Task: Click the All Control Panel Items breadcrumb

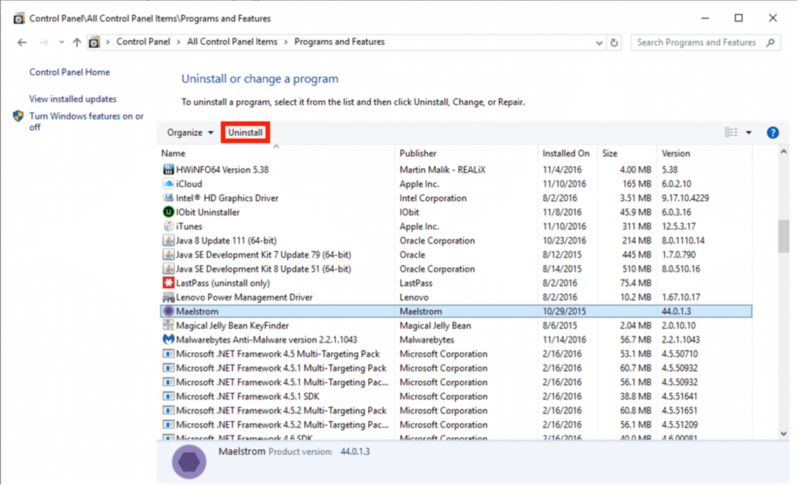Action: (232, 42)
